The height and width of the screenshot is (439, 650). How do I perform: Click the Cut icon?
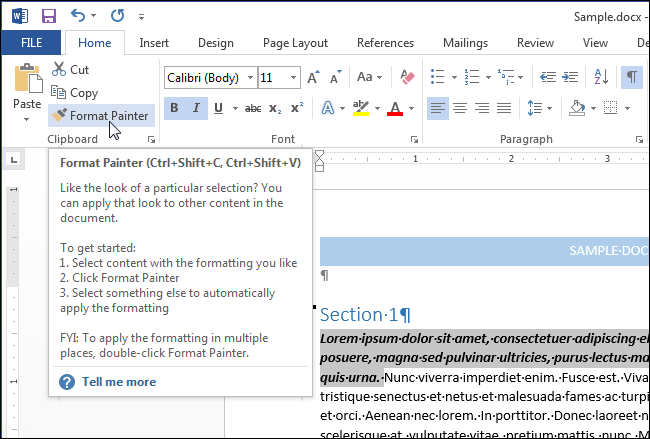click(58, 70)
